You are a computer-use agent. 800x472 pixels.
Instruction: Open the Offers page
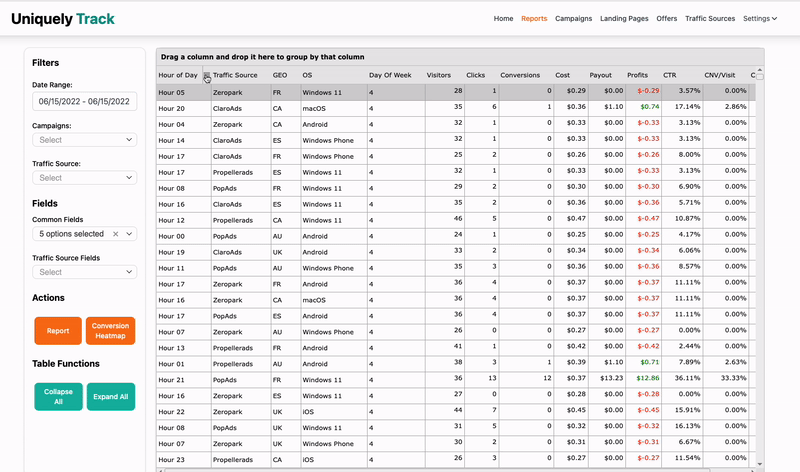[x=667, y=18]
